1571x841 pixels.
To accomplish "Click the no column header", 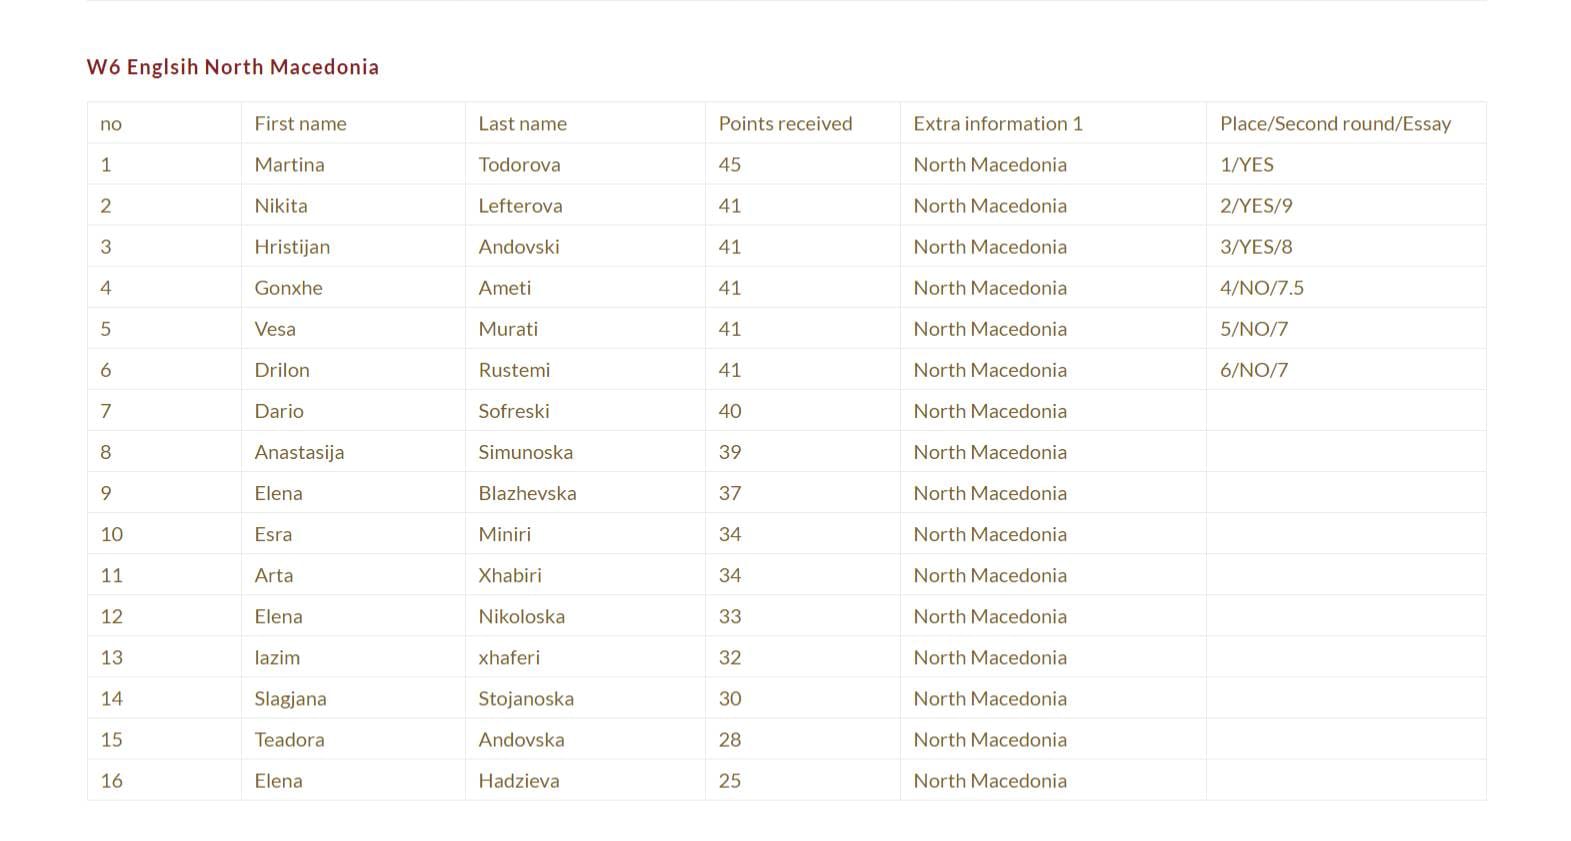I will pos(111,124).
